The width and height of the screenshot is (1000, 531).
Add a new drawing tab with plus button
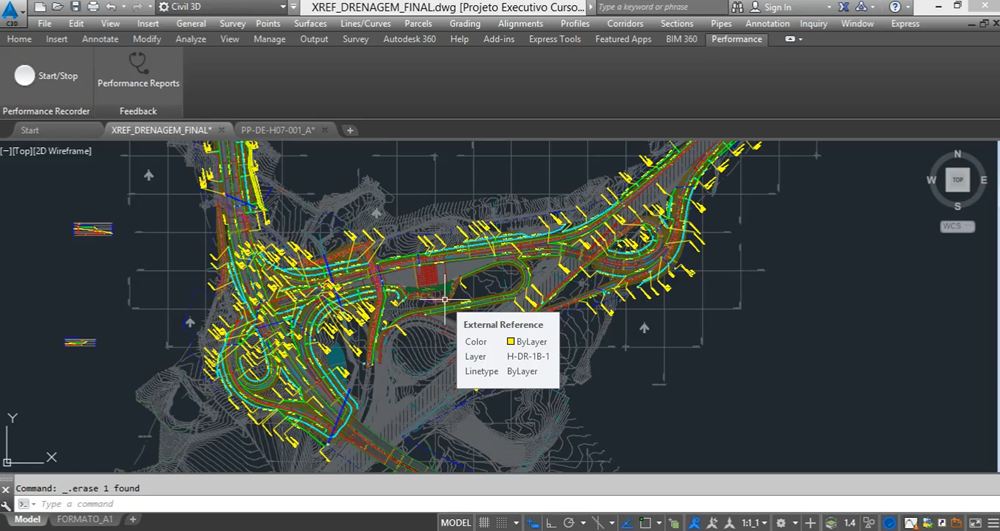coord(349,130)
